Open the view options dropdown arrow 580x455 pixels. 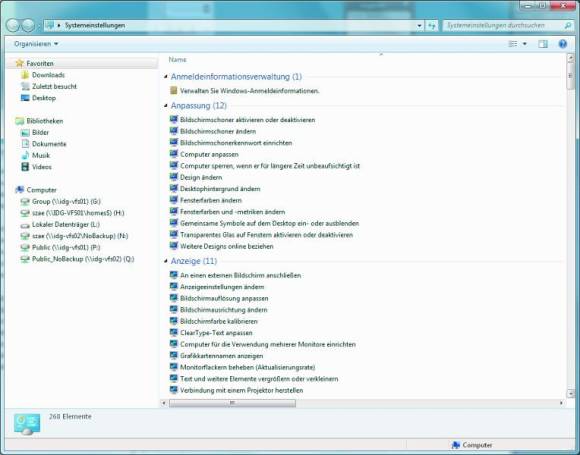525,44
